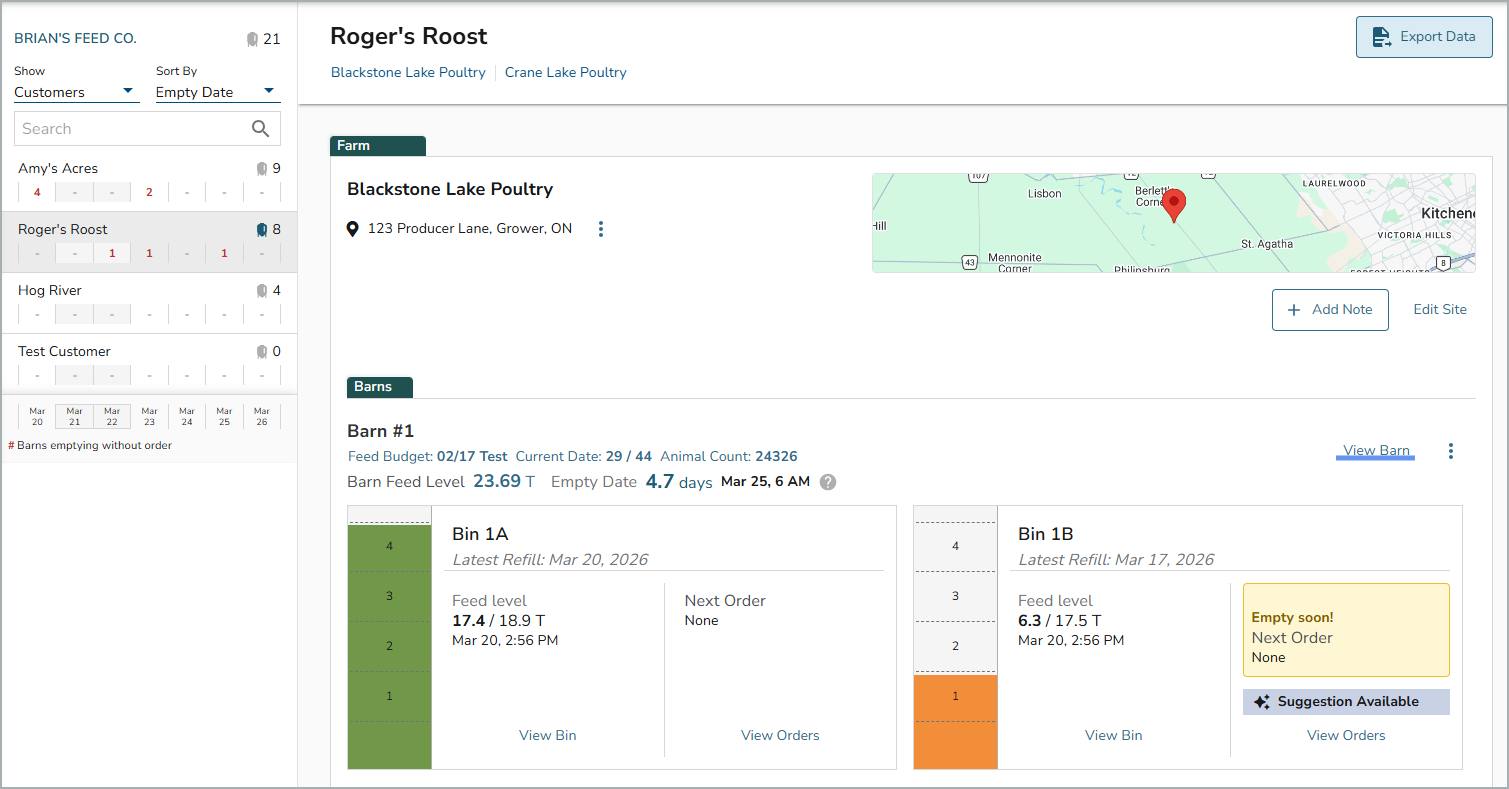This screenshot has height=789, width=1509.
Task: Click Suggestion Available for Bin 1B
Action: pos(1346,702)
